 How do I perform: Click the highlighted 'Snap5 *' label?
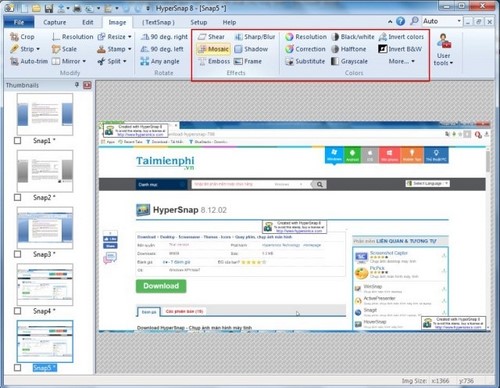pos(45,368)
